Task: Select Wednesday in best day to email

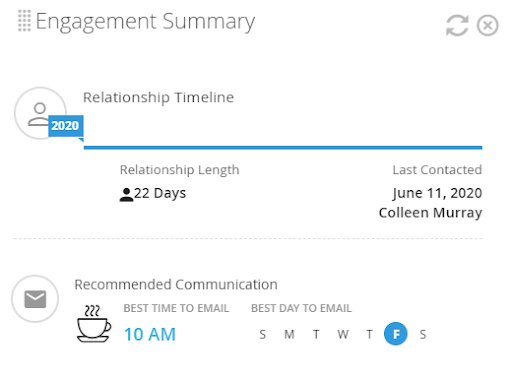Action: [343, 334]
